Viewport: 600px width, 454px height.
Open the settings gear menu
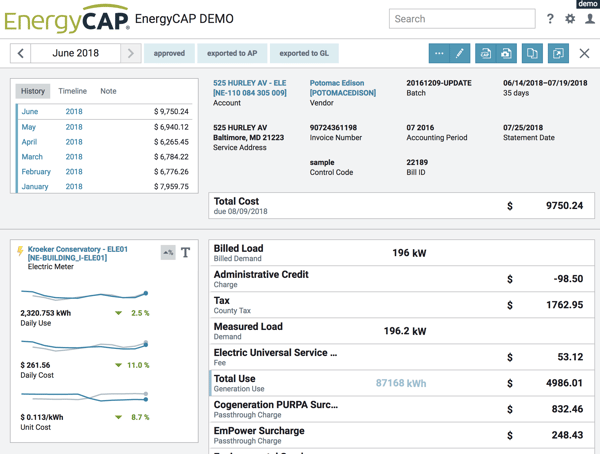tap(570, 18)
